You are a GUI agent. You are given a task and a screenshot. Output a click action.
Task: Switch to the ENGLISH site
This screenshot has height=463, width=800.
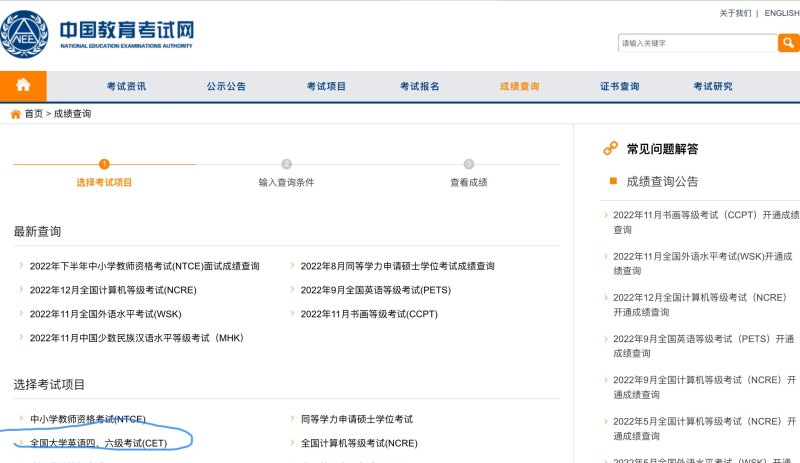[x=782, y=13]
